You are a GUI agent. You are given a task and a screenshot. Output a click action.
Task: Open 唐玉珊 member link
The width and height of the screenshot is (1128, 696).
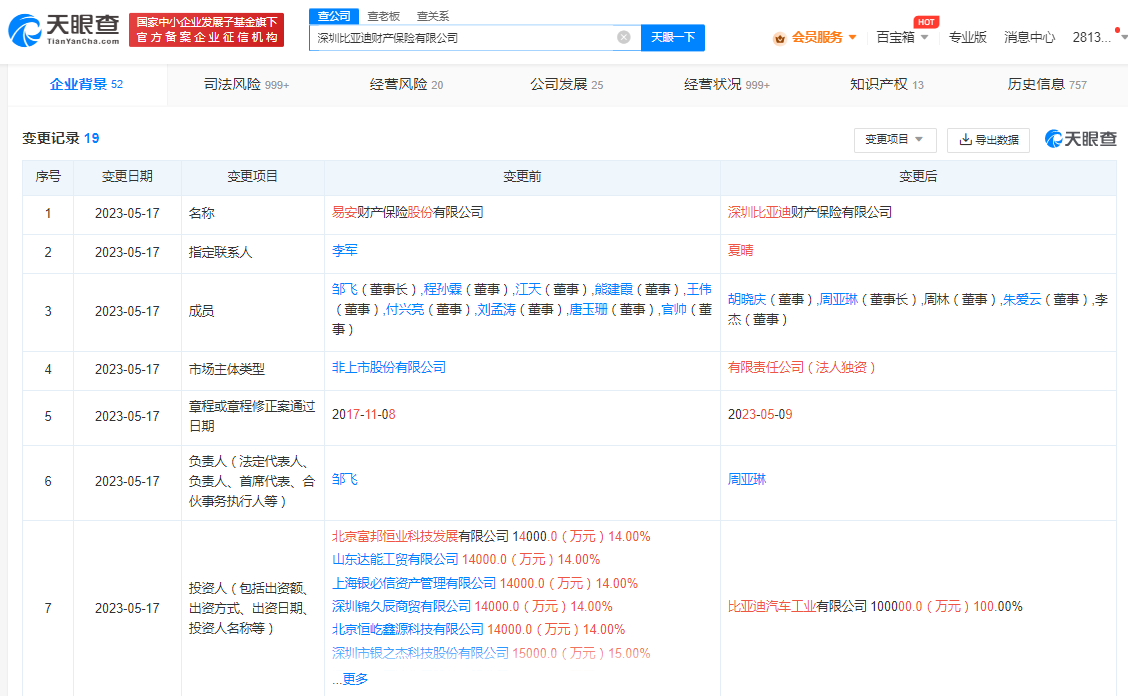[x=588, y=309]
